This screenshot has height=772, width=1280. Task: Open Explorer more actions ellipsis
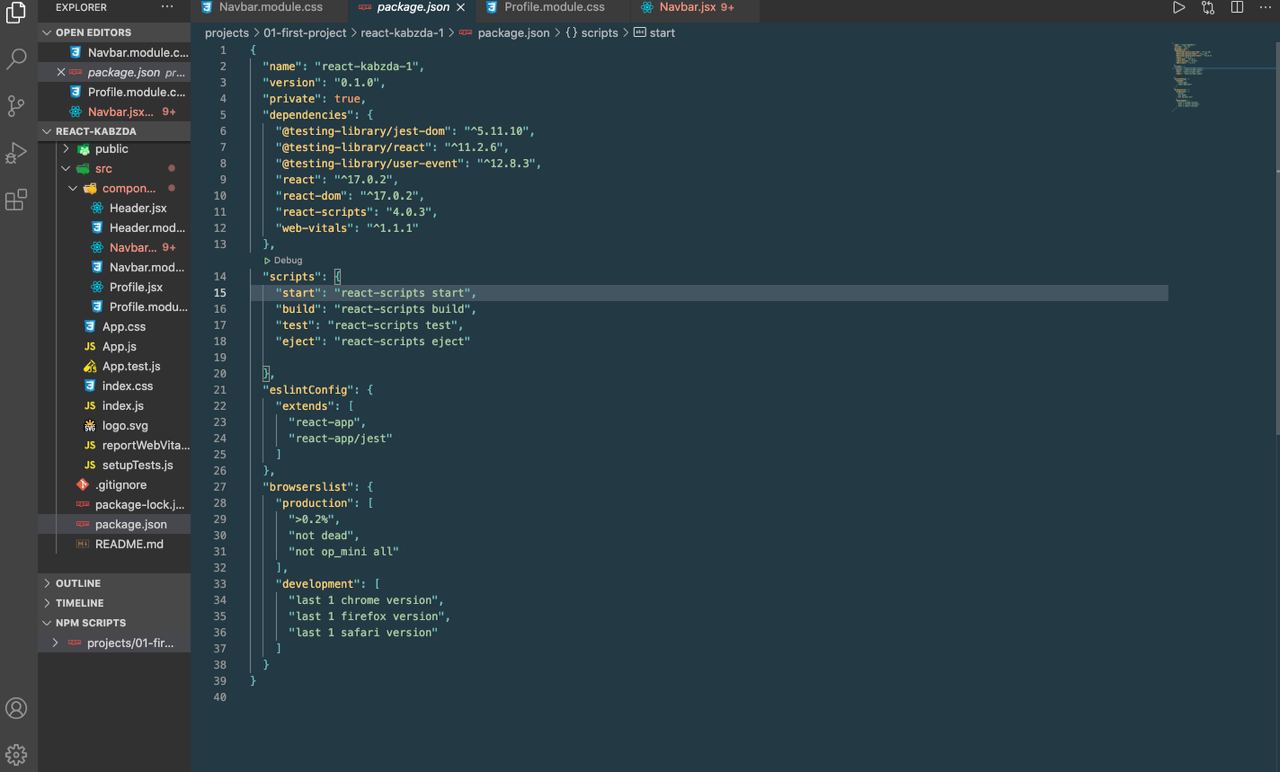click(167, 8)
